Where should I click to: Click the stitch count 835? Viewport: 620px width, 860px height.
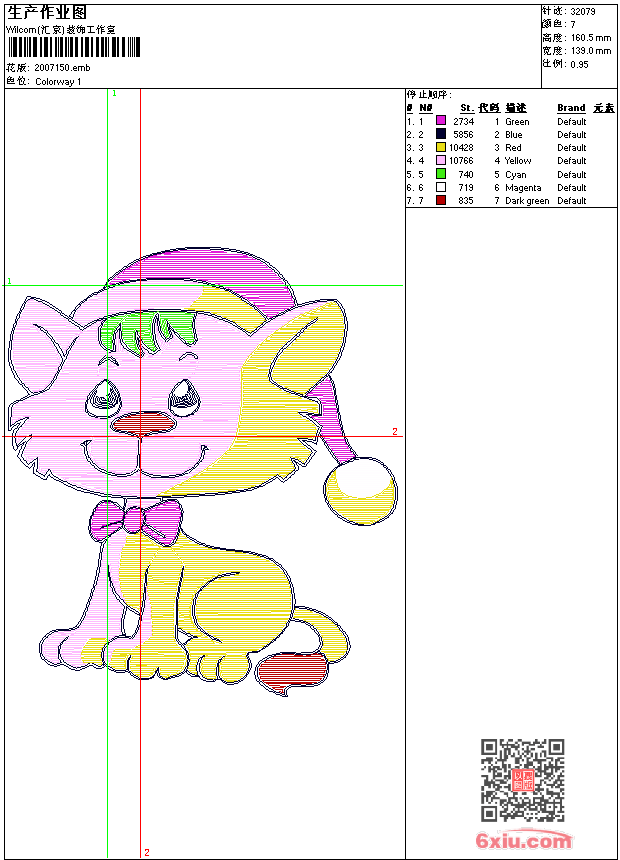click(x=466, y=201)
